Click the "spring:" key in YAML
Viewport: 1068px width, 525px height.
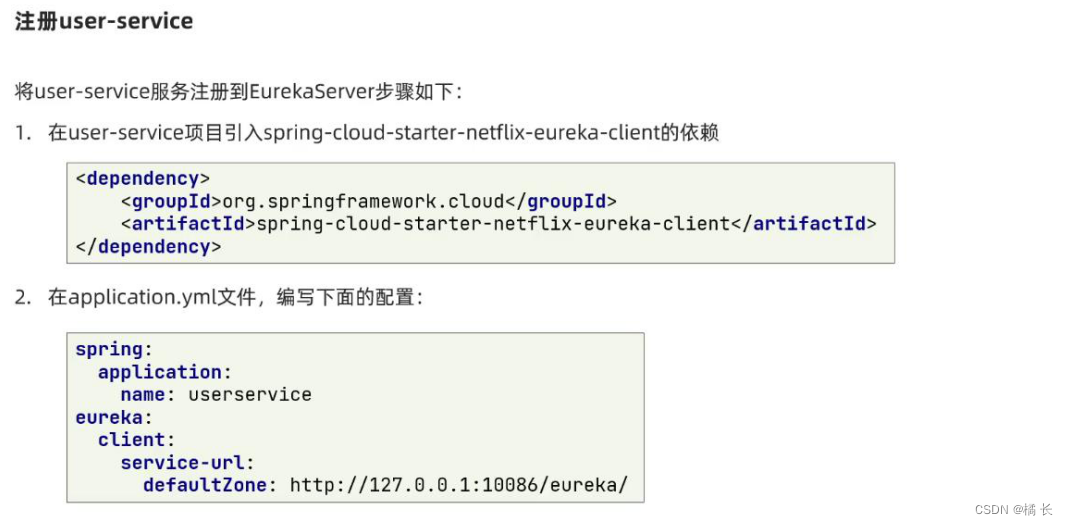[x=113, y=350]
